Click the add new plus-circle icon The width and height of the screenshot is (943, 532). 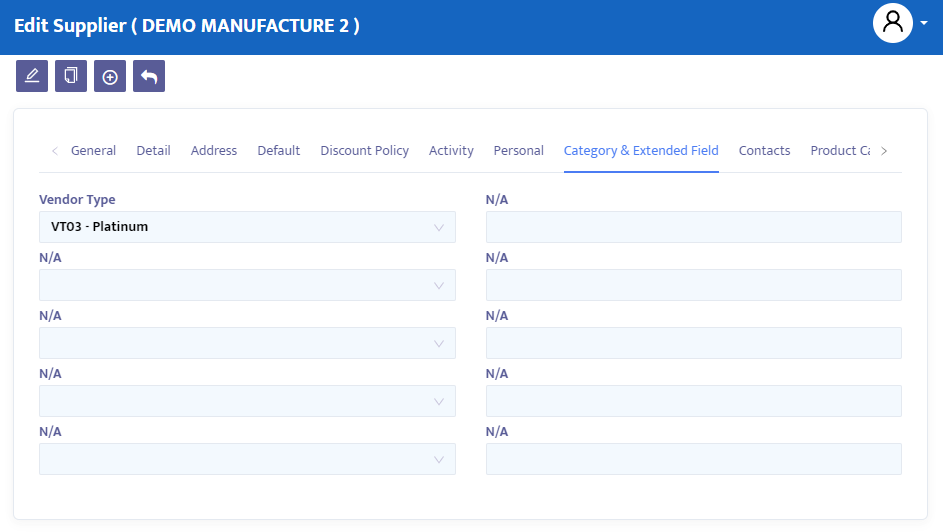[x=110, y=76]
